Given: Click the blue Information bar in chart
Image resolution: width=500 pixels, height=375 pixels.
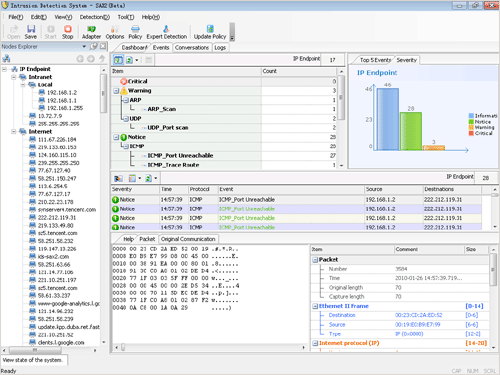Looking at the screenshot, I should point(388,119).
